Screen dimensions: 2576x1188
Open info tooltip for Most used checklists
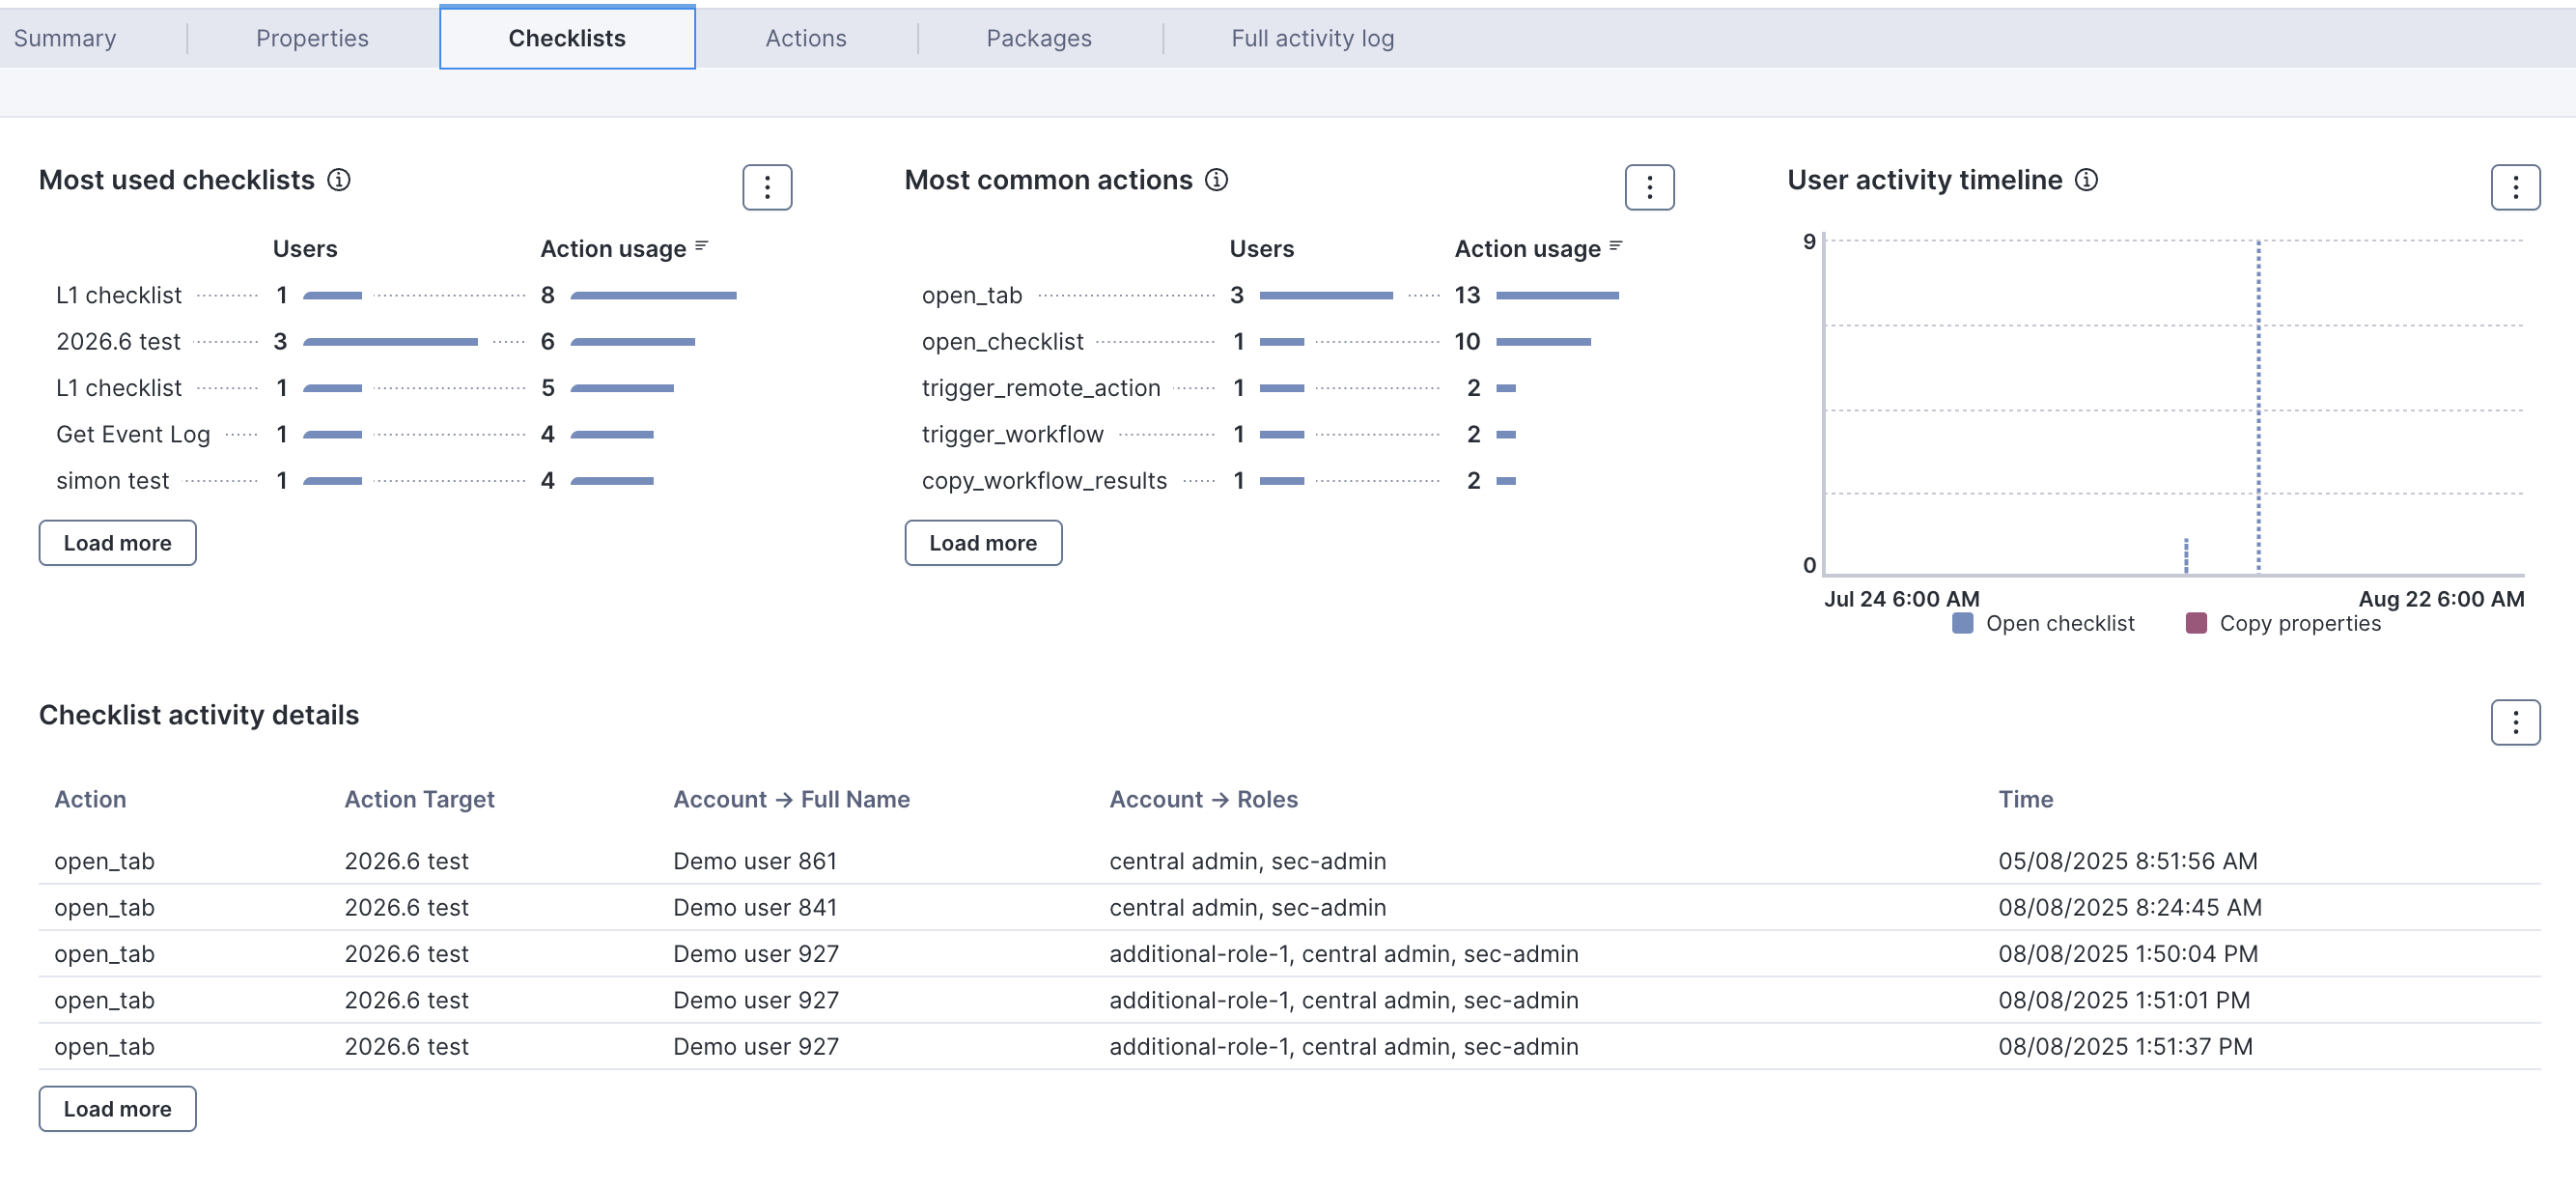pyautogui.click(x=339, y=180)
